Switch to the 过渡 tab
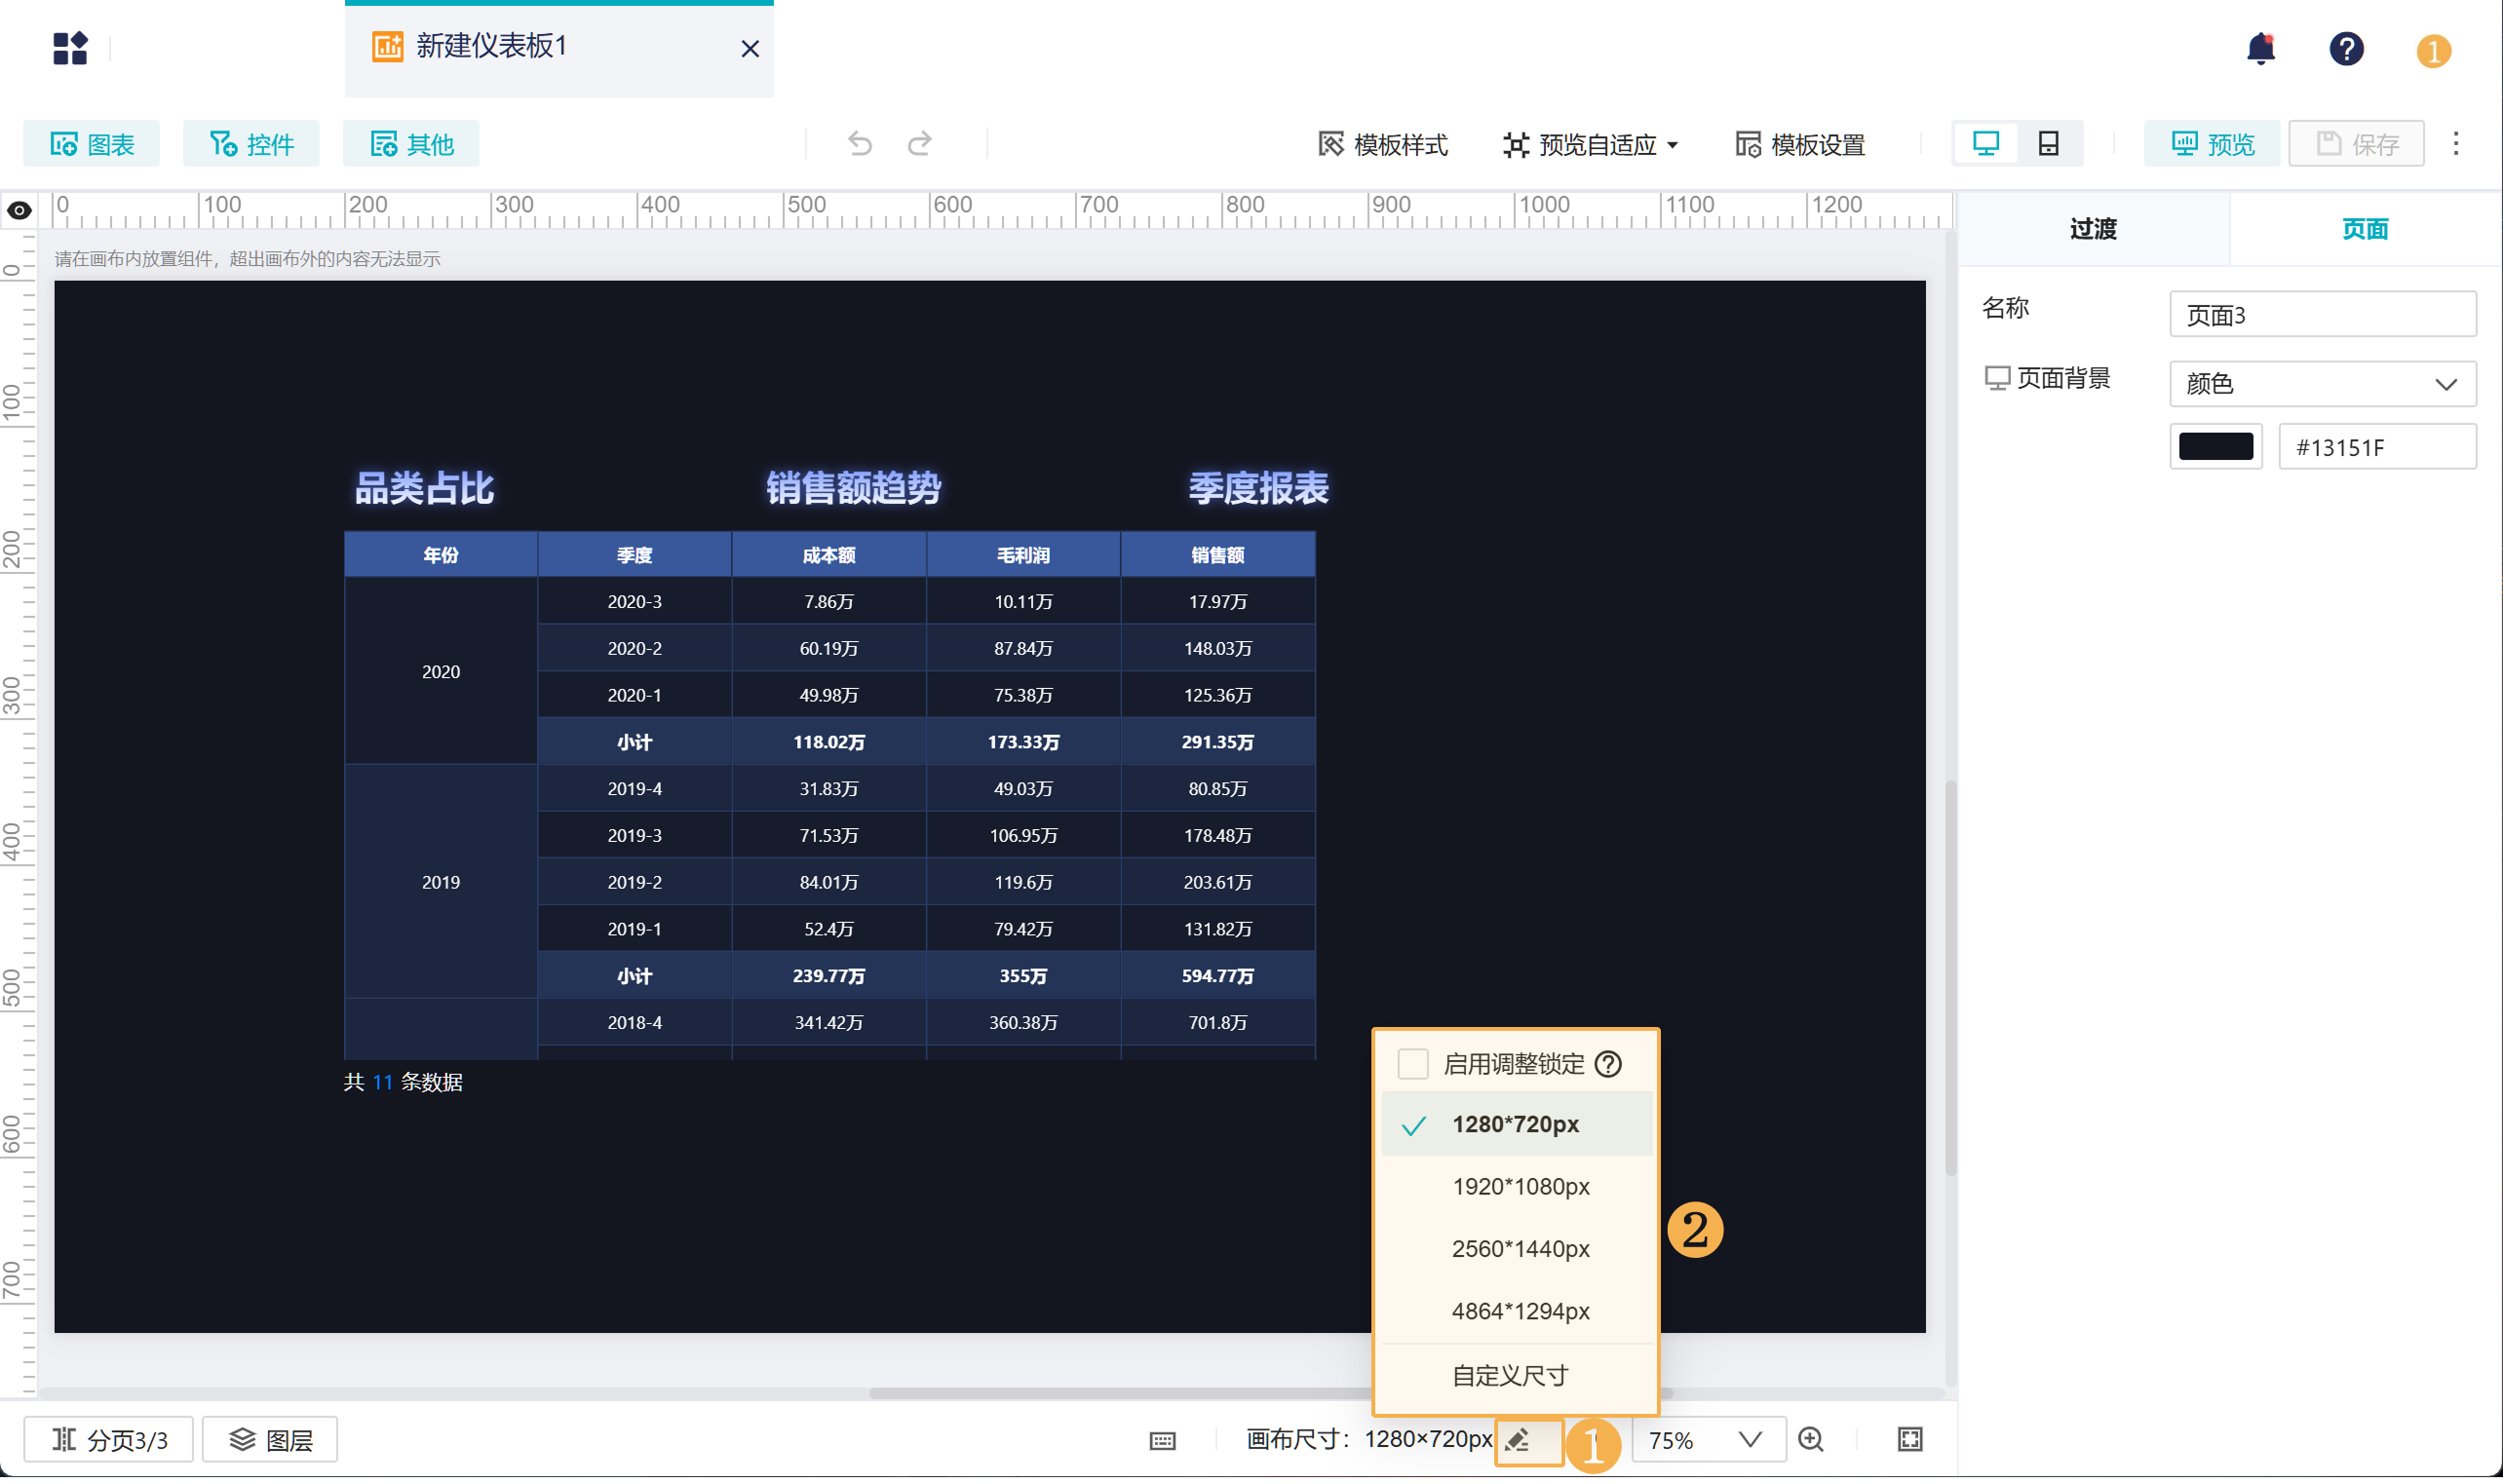Screen dimensions: 2503x1484 2093,229
